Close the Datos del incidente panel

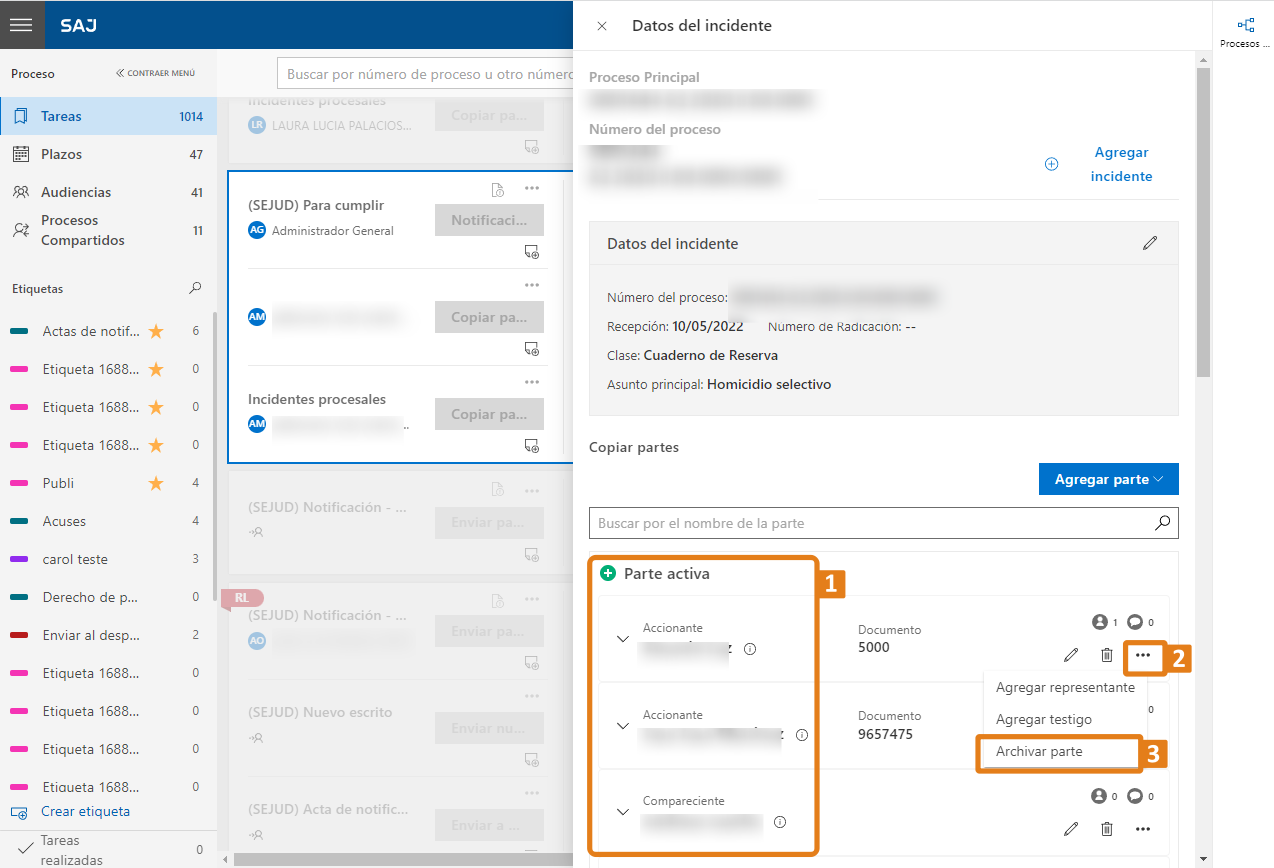[x=602, y=26]
